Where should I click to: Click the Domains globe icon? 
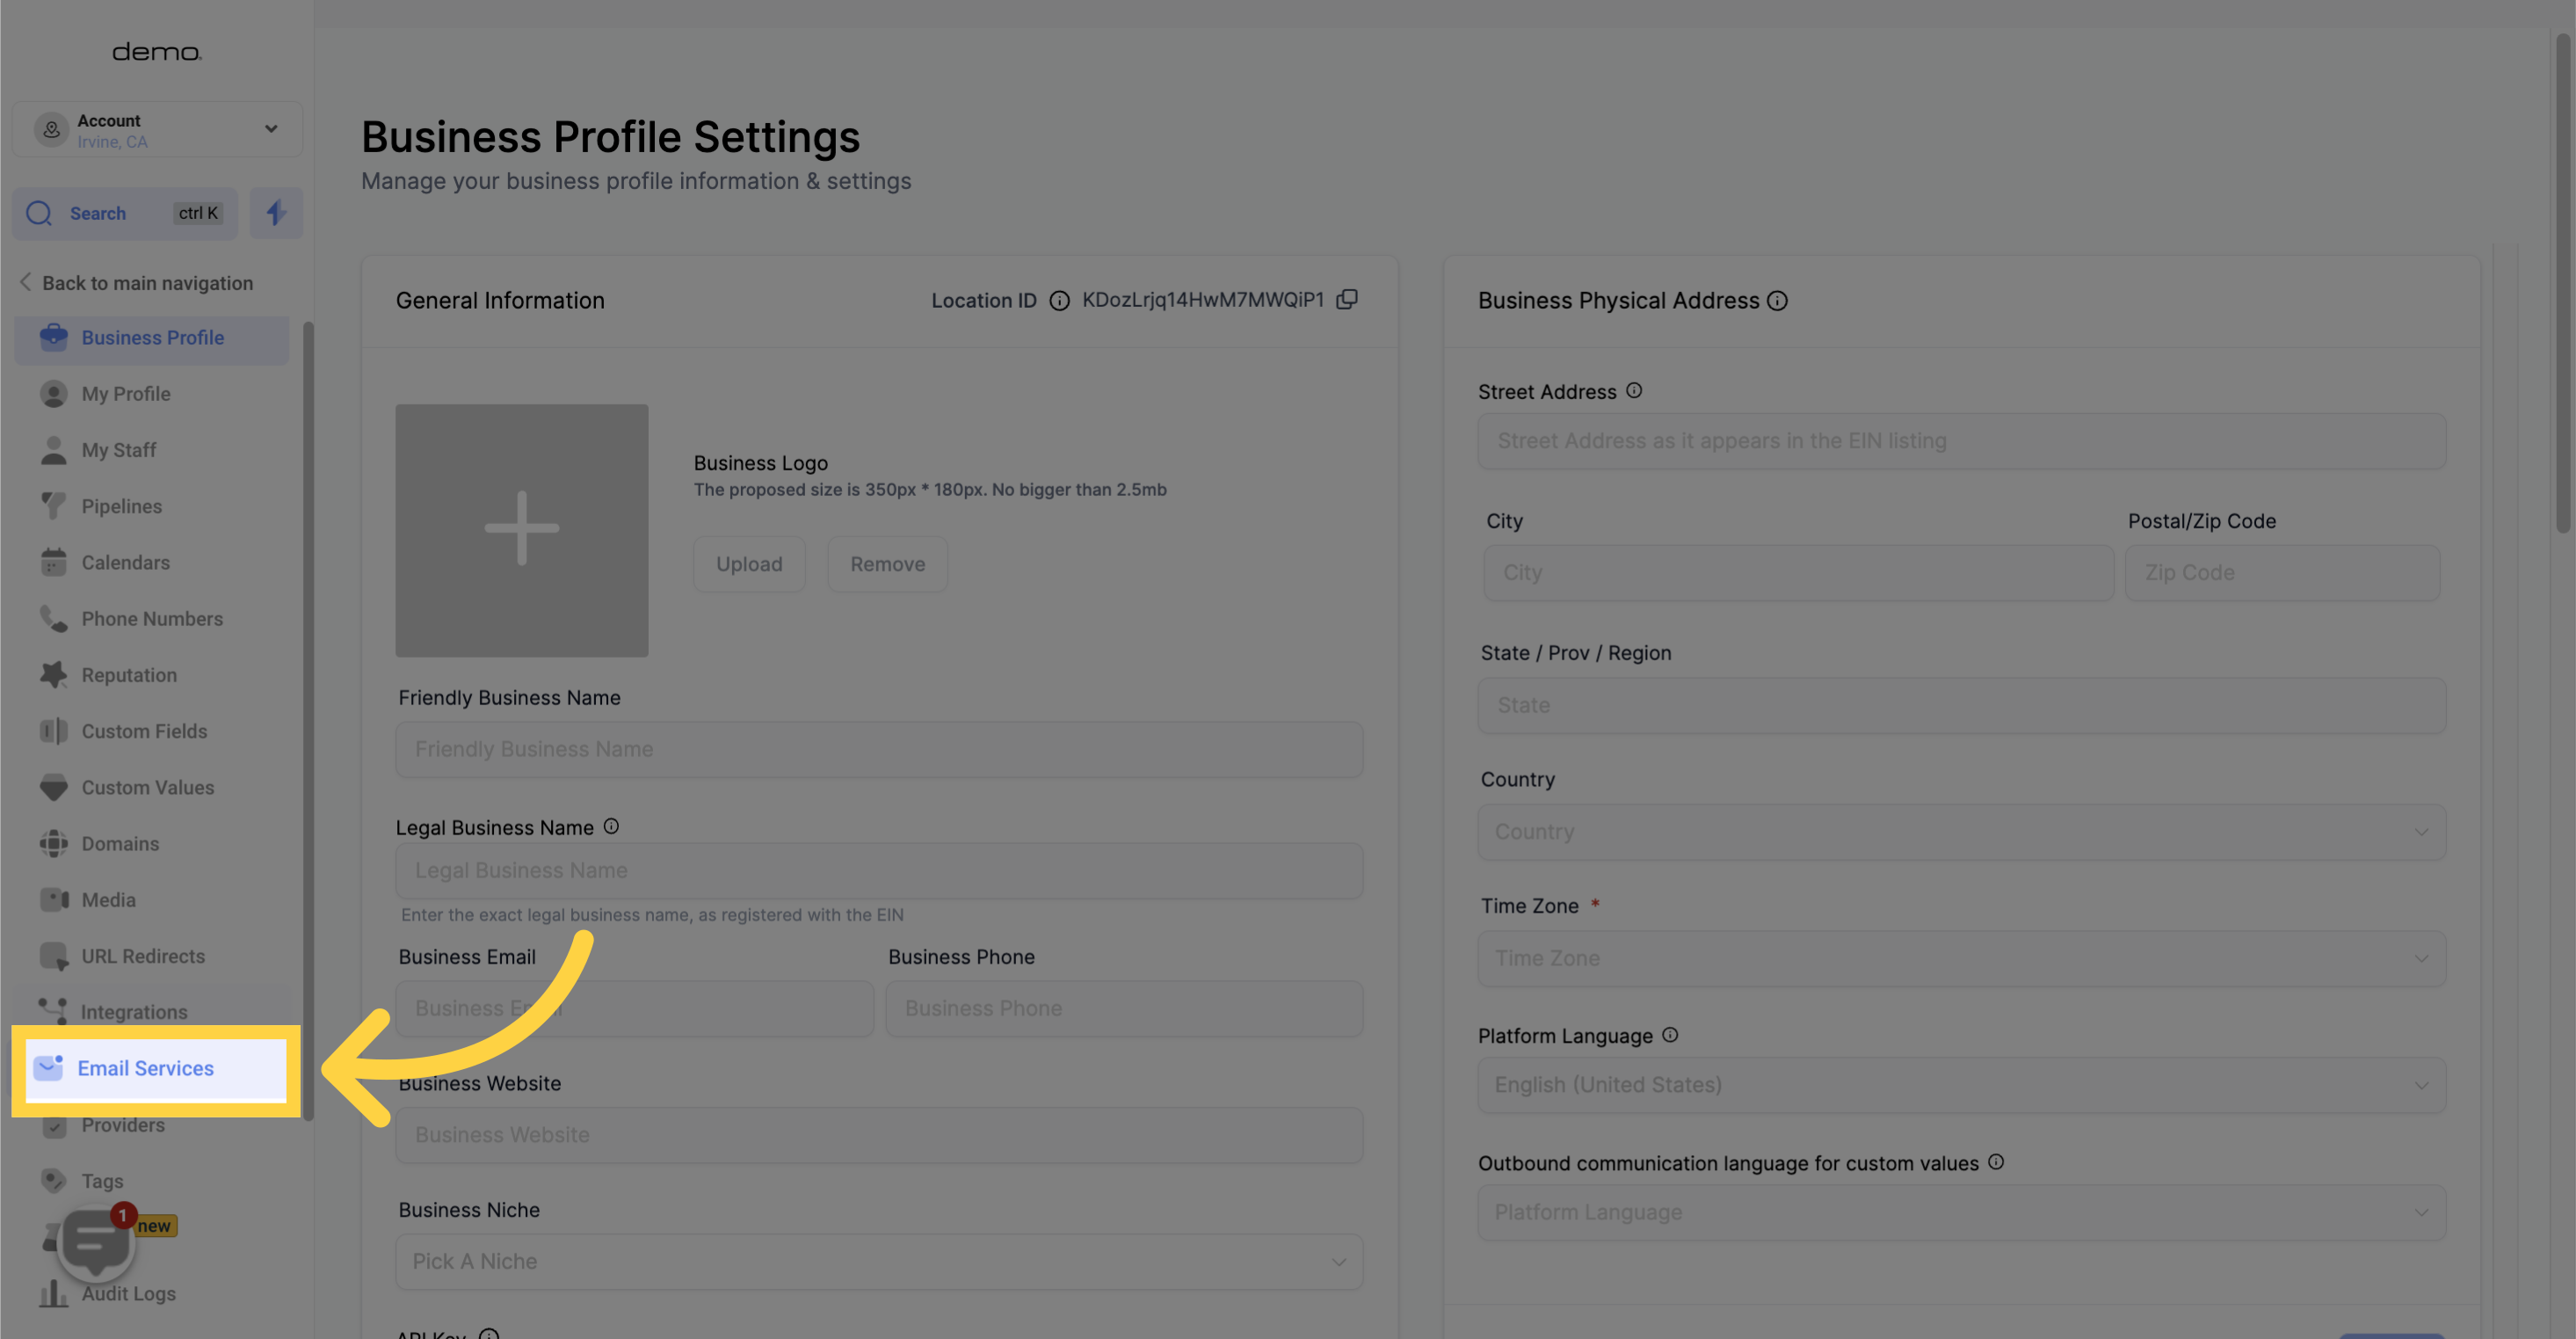coord(54,843)
